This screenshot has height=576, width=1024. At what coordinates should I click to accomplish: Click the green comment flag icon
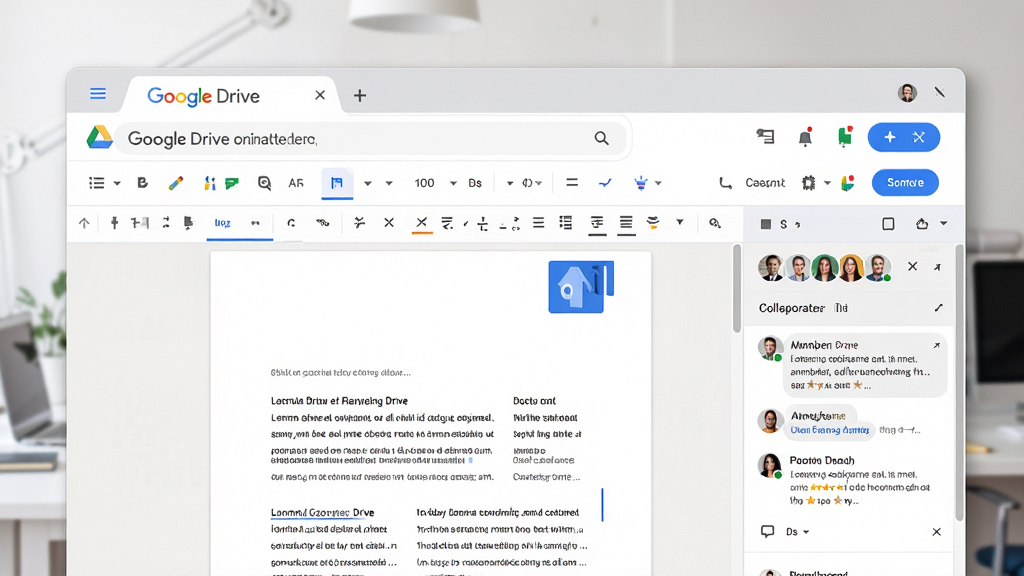[232, 184]
